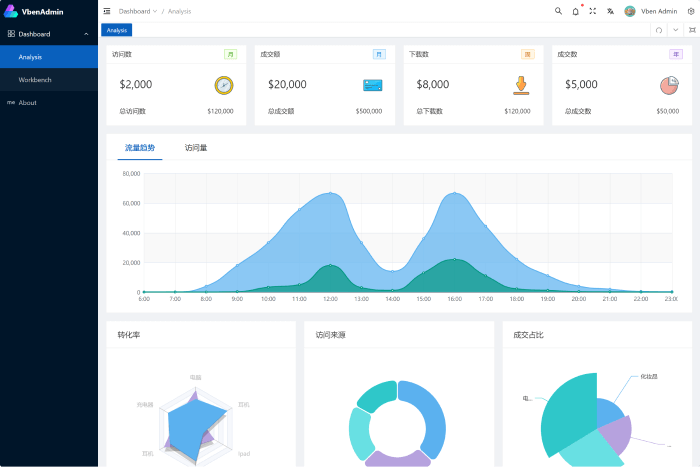Screen dimensions: 700x467
Task: Click the VbenAdmin title text
Action: (42, 12)
